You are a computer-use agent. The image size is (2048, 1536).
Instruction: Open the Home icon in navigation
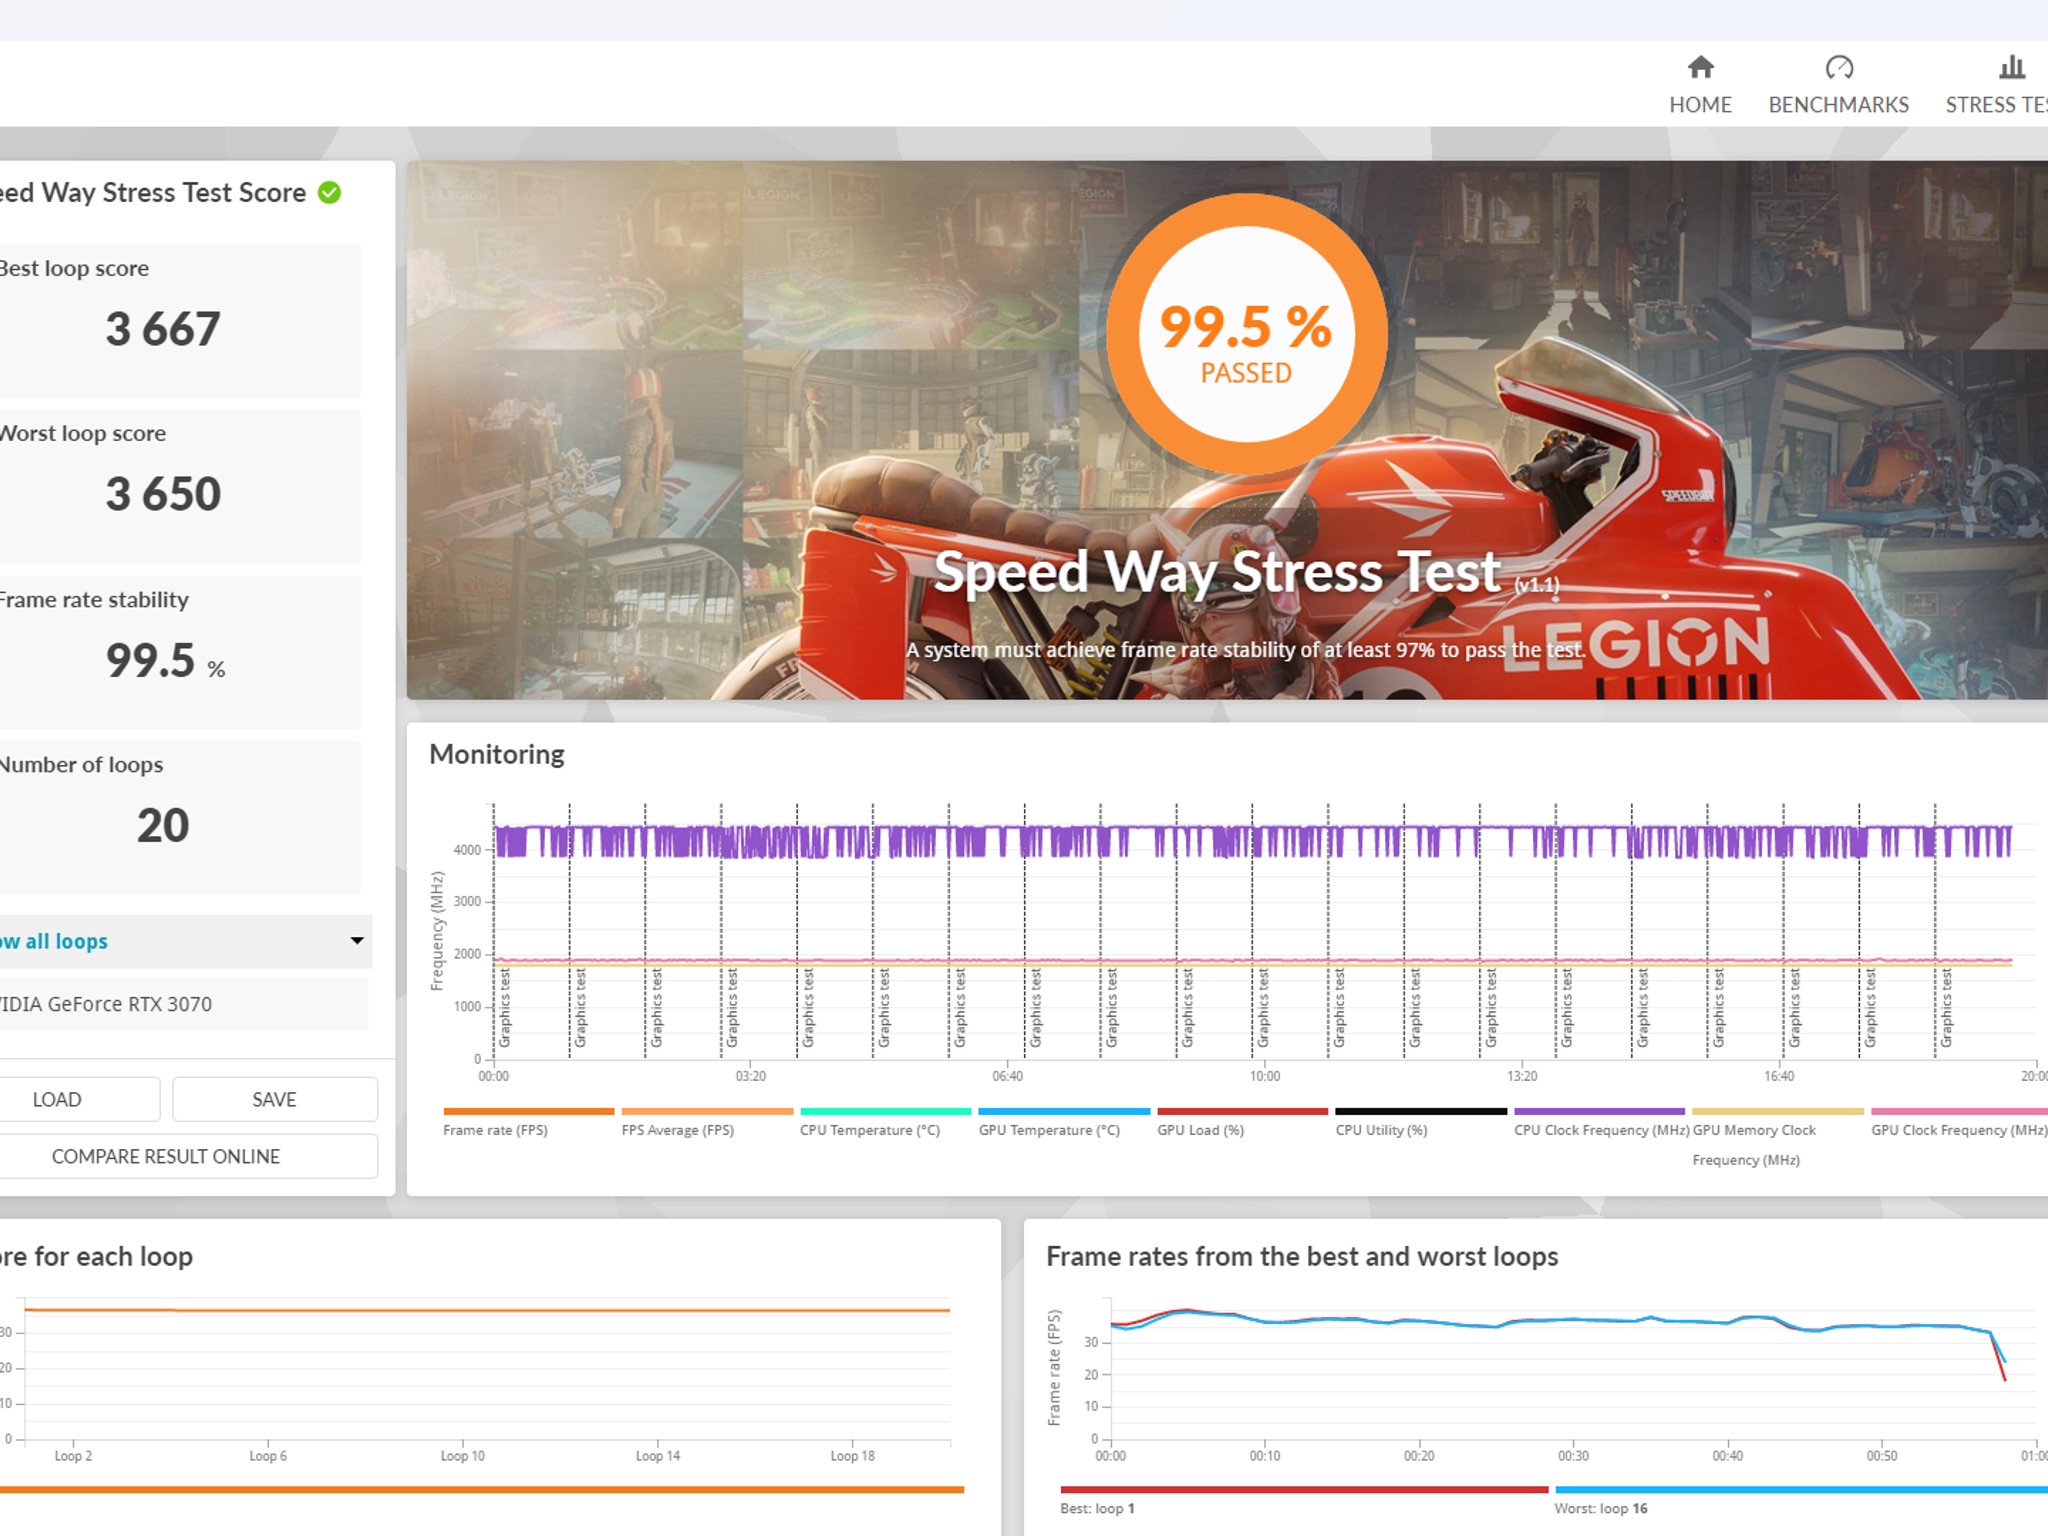1700,67
